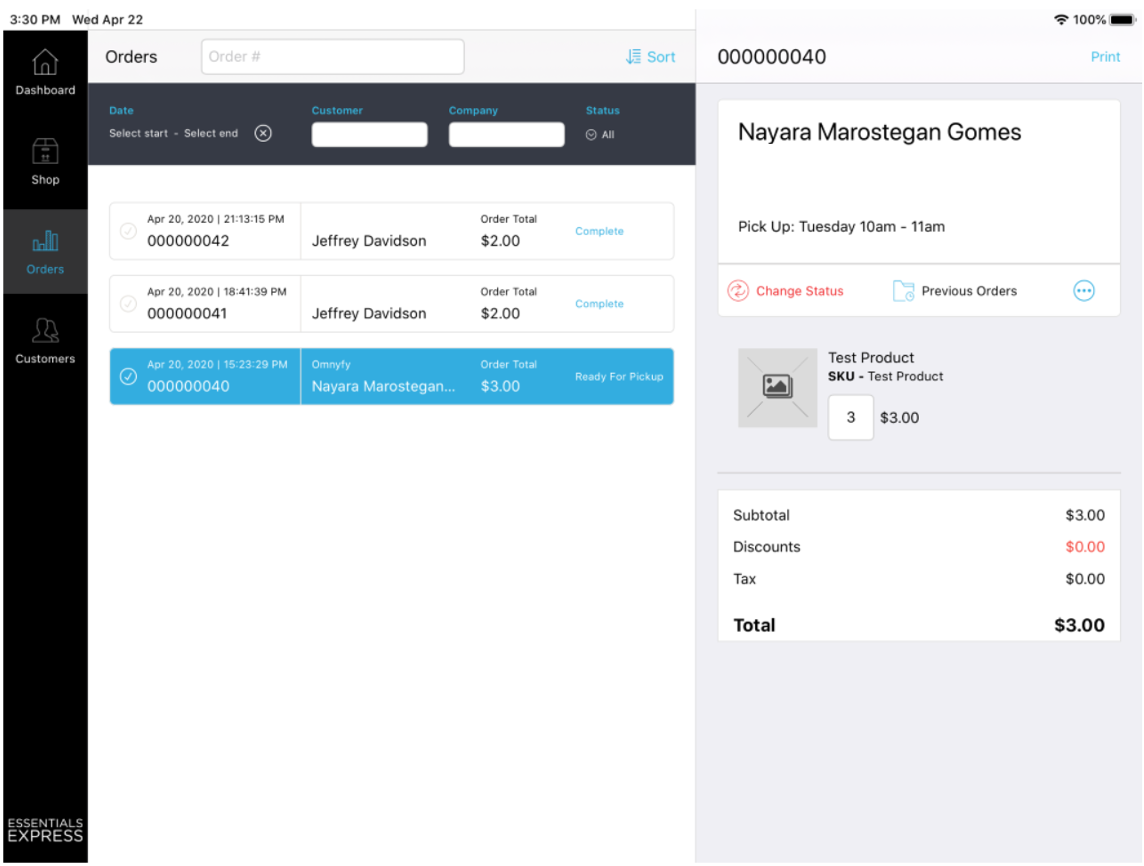Open the Status All filter dropdown

[x=600, y=135]
